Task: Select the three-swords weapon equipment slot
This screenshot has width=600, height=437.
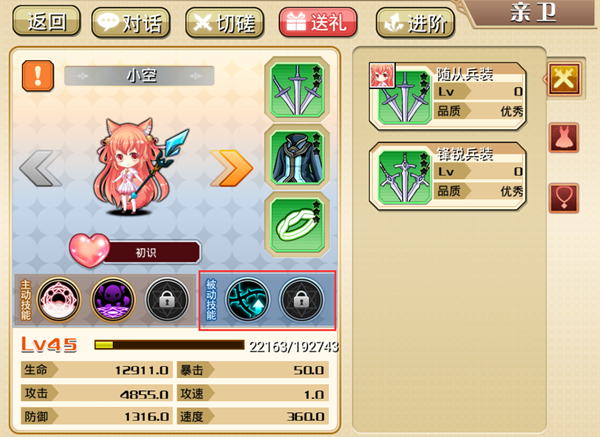Action: [x=297, y=90]
